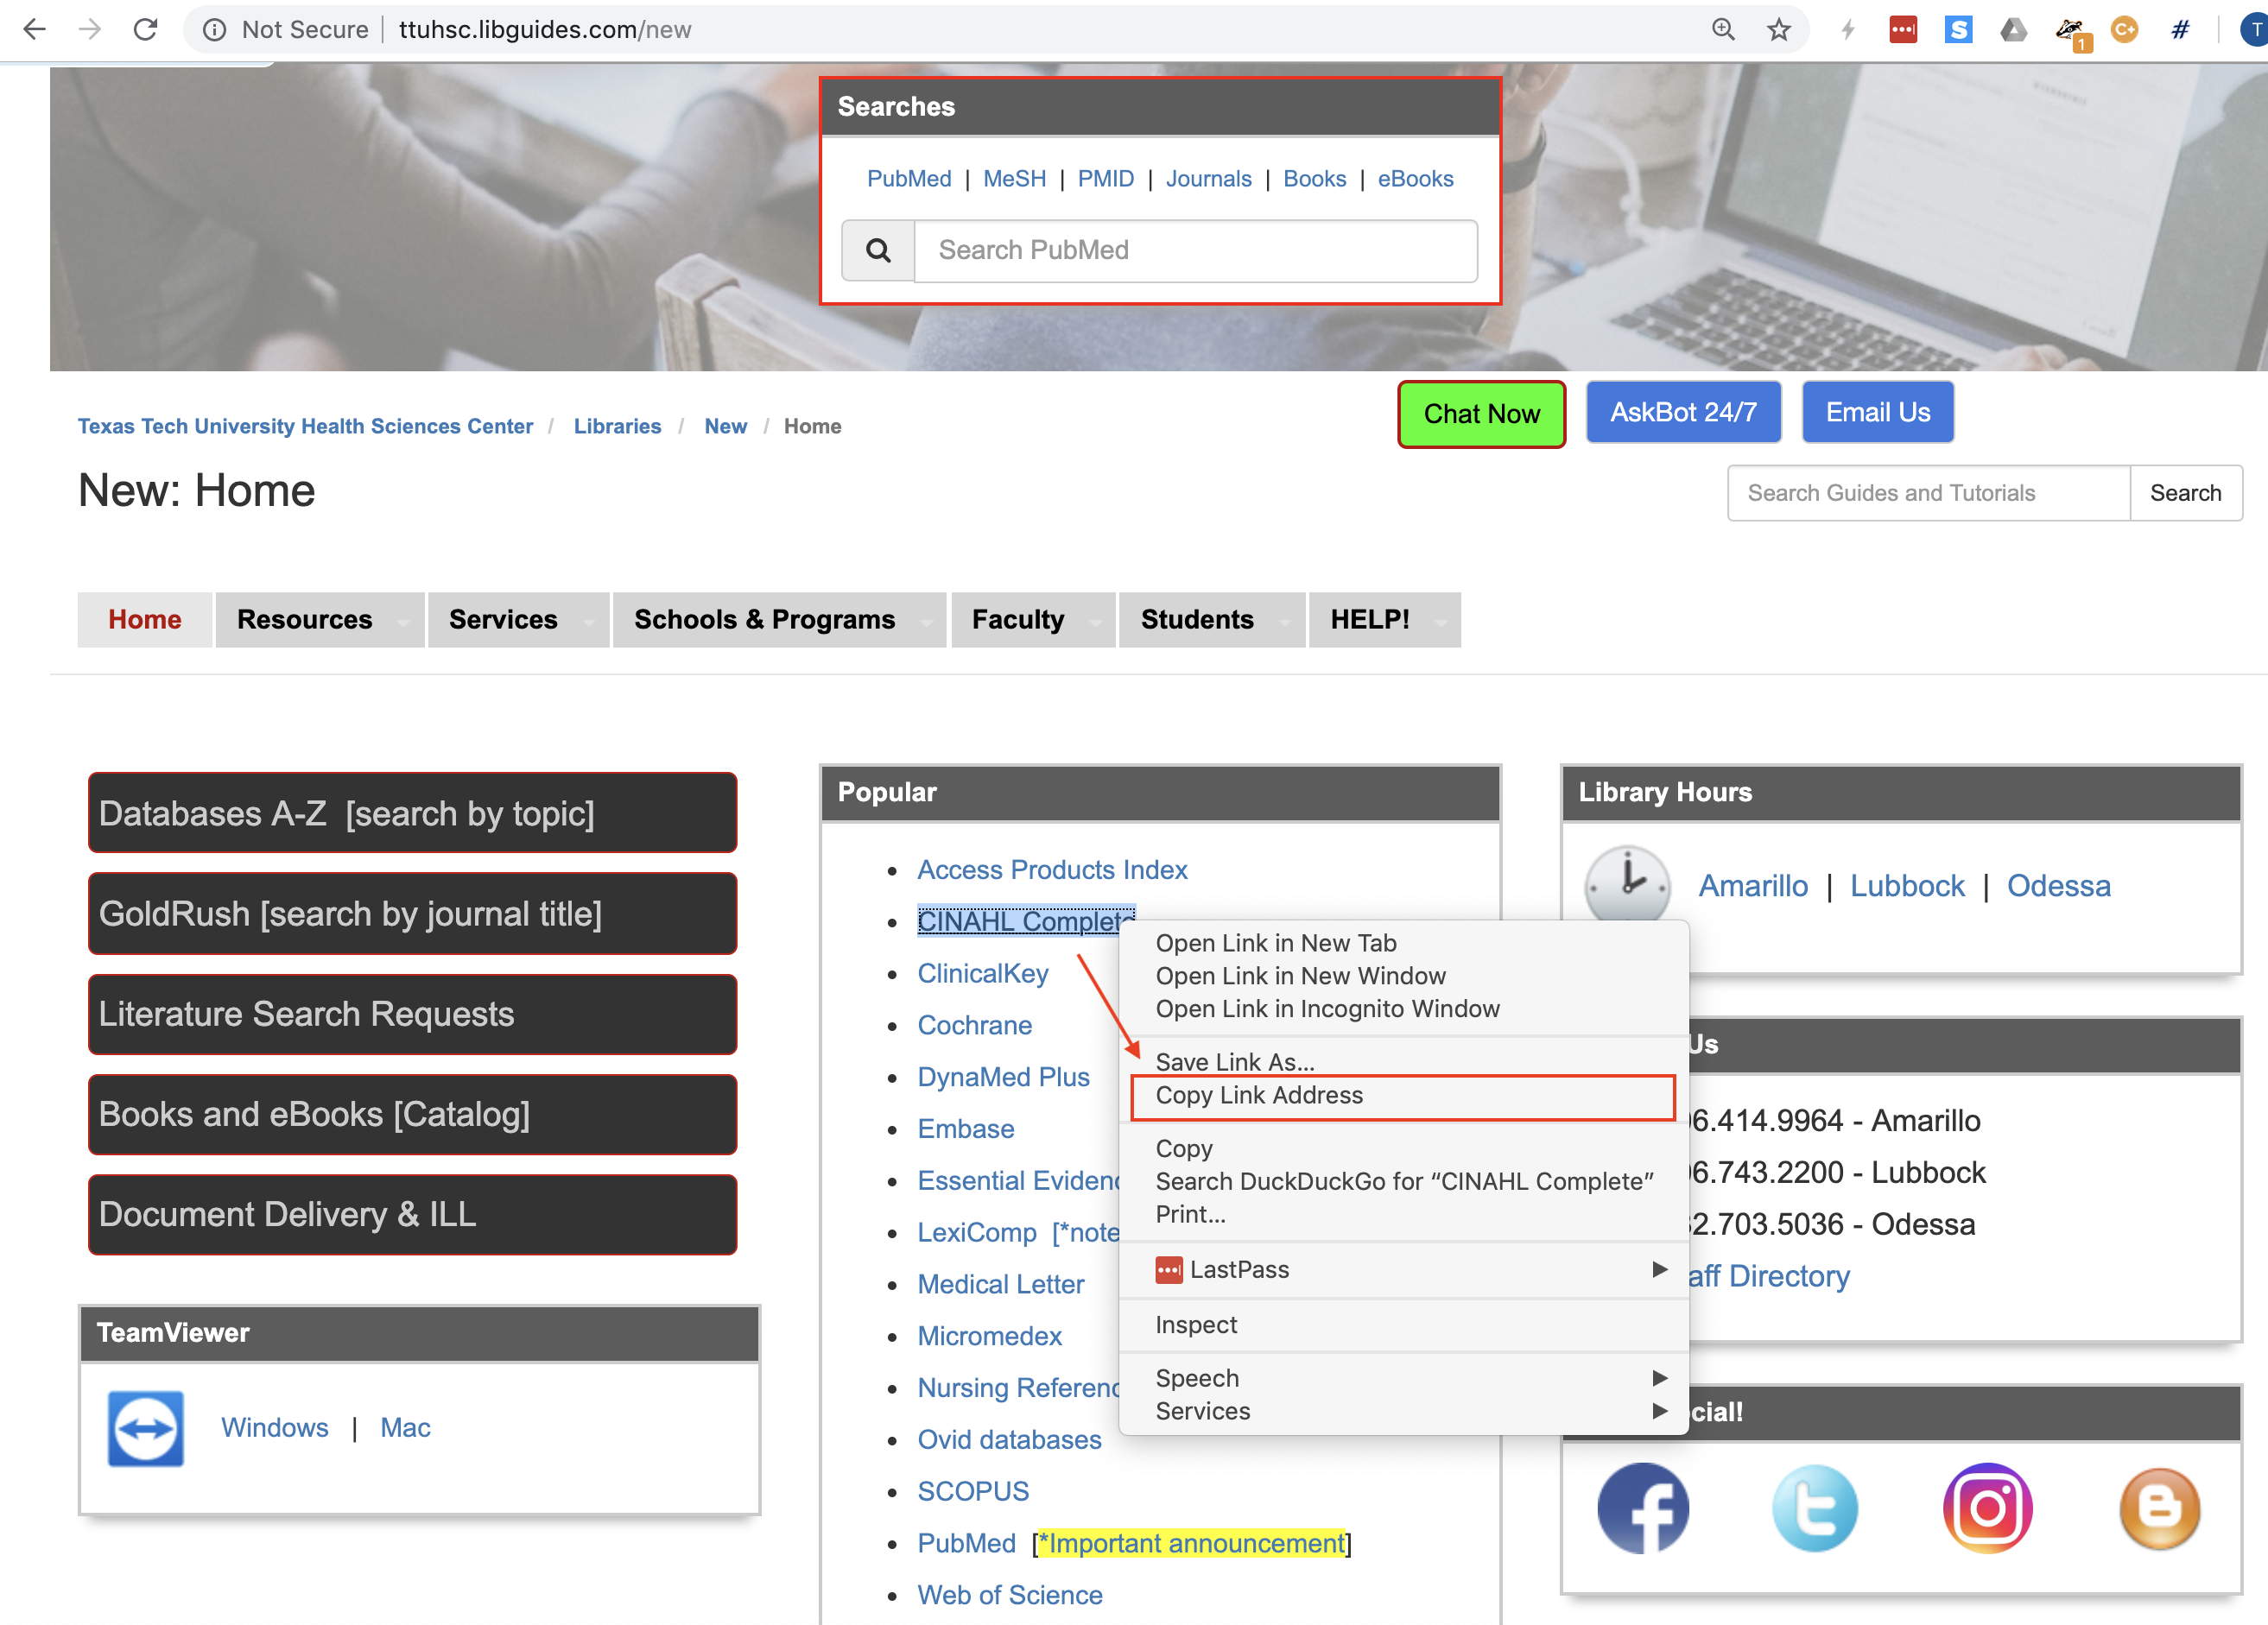Click the TeamViewer logo icon
This screenshot has width=2268, height=1625.
tap(146, 1428)
